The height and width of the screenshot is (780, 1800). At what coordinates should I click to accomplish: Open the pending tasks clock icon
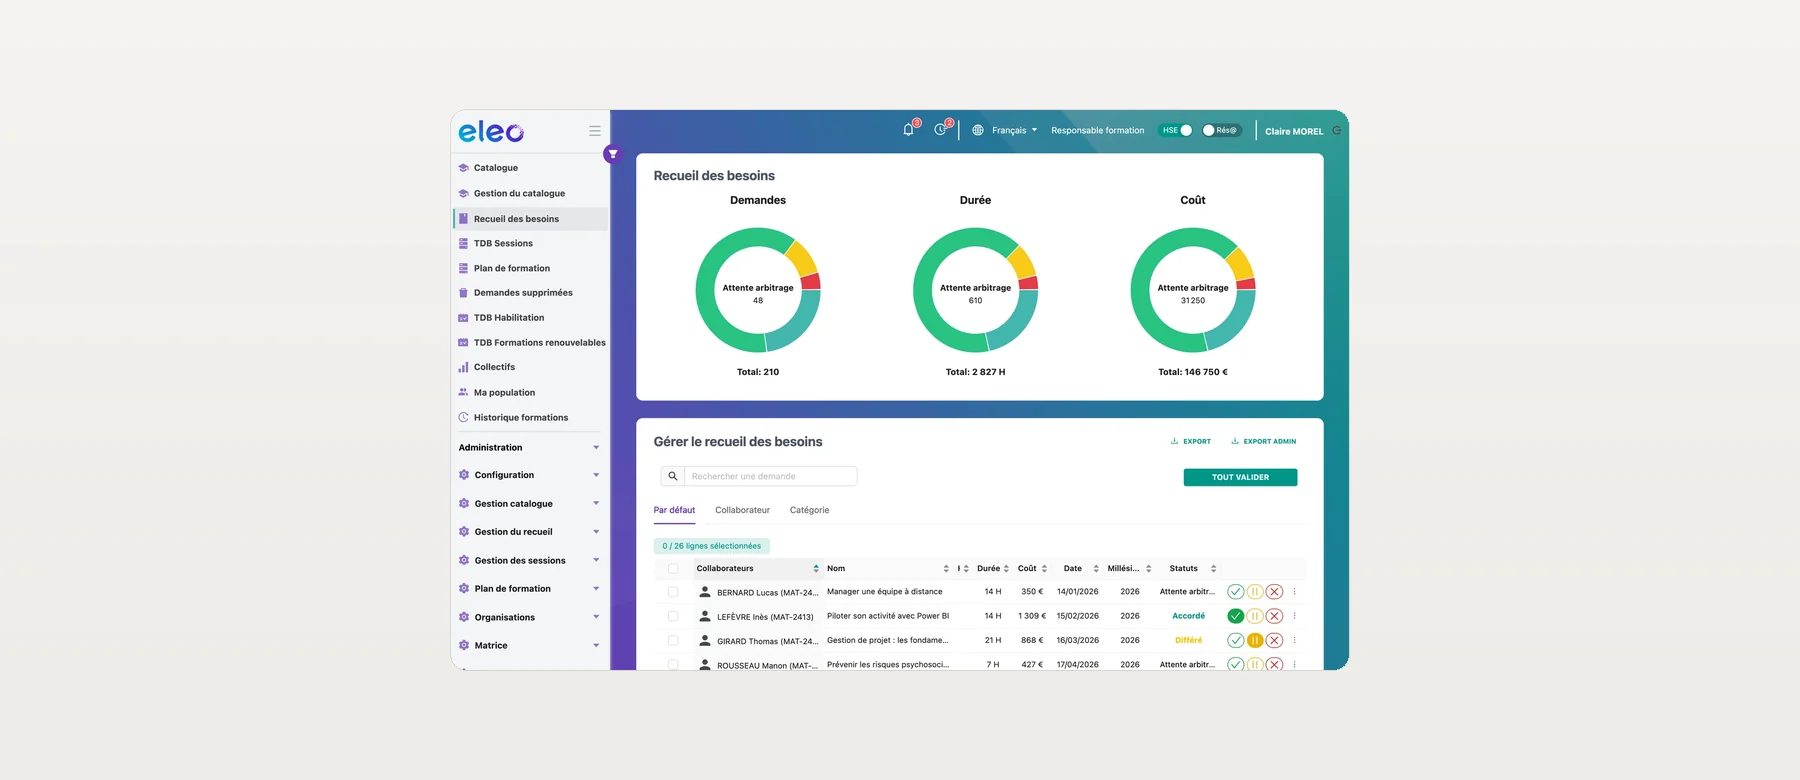click(x=940, y=130)
